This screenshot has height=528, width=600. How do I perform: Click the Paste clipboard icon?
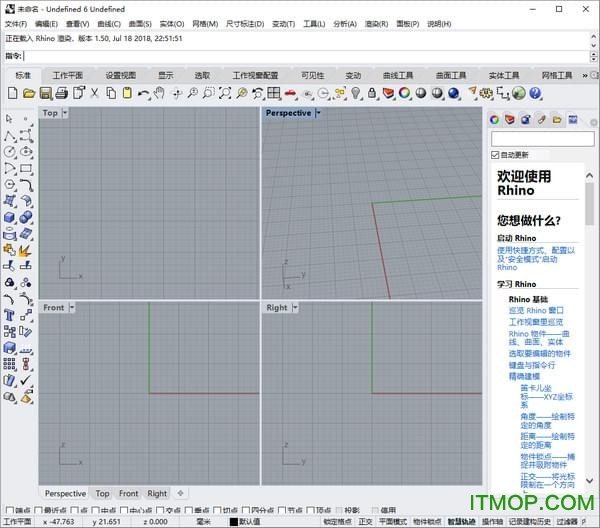click(x=127, y=93)
